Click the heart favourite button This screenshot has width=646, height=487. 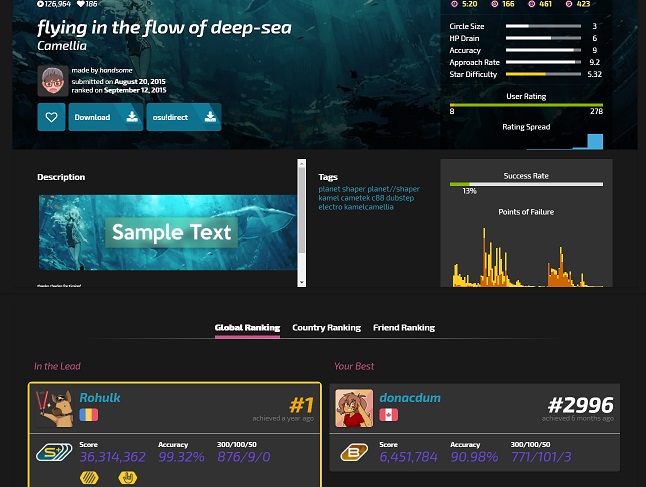coord(51,117)
